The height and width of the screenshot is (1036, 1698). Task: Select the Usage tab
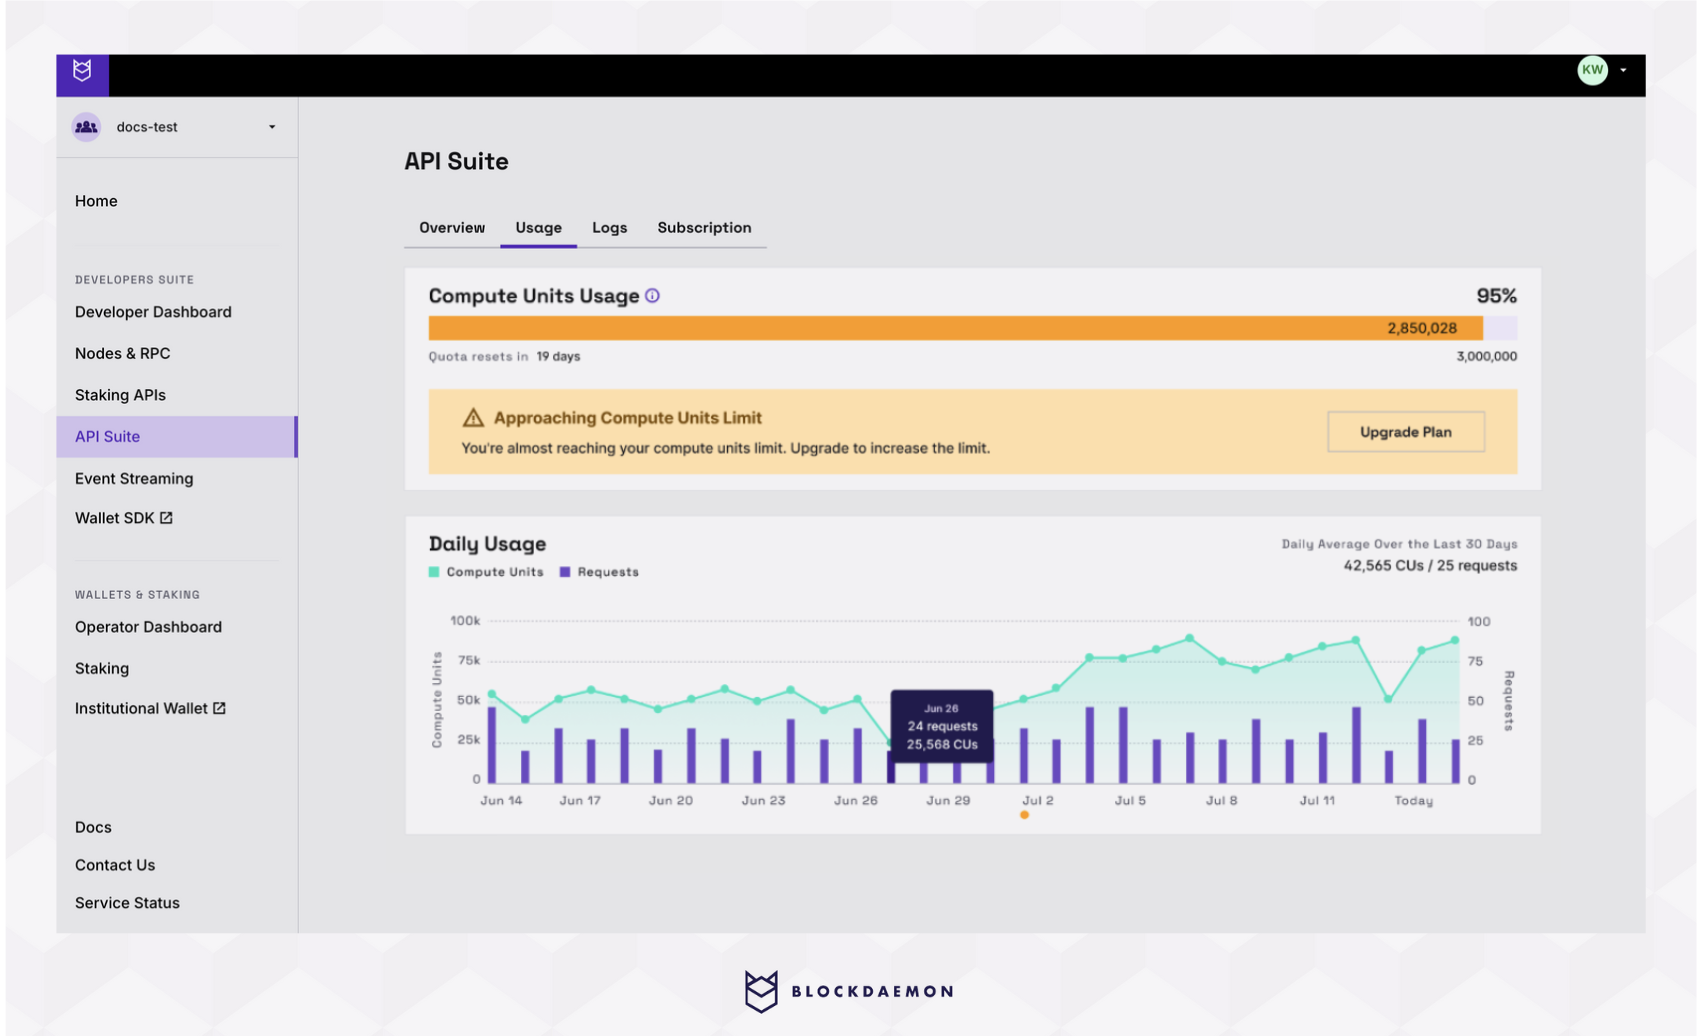coord(538,228)
